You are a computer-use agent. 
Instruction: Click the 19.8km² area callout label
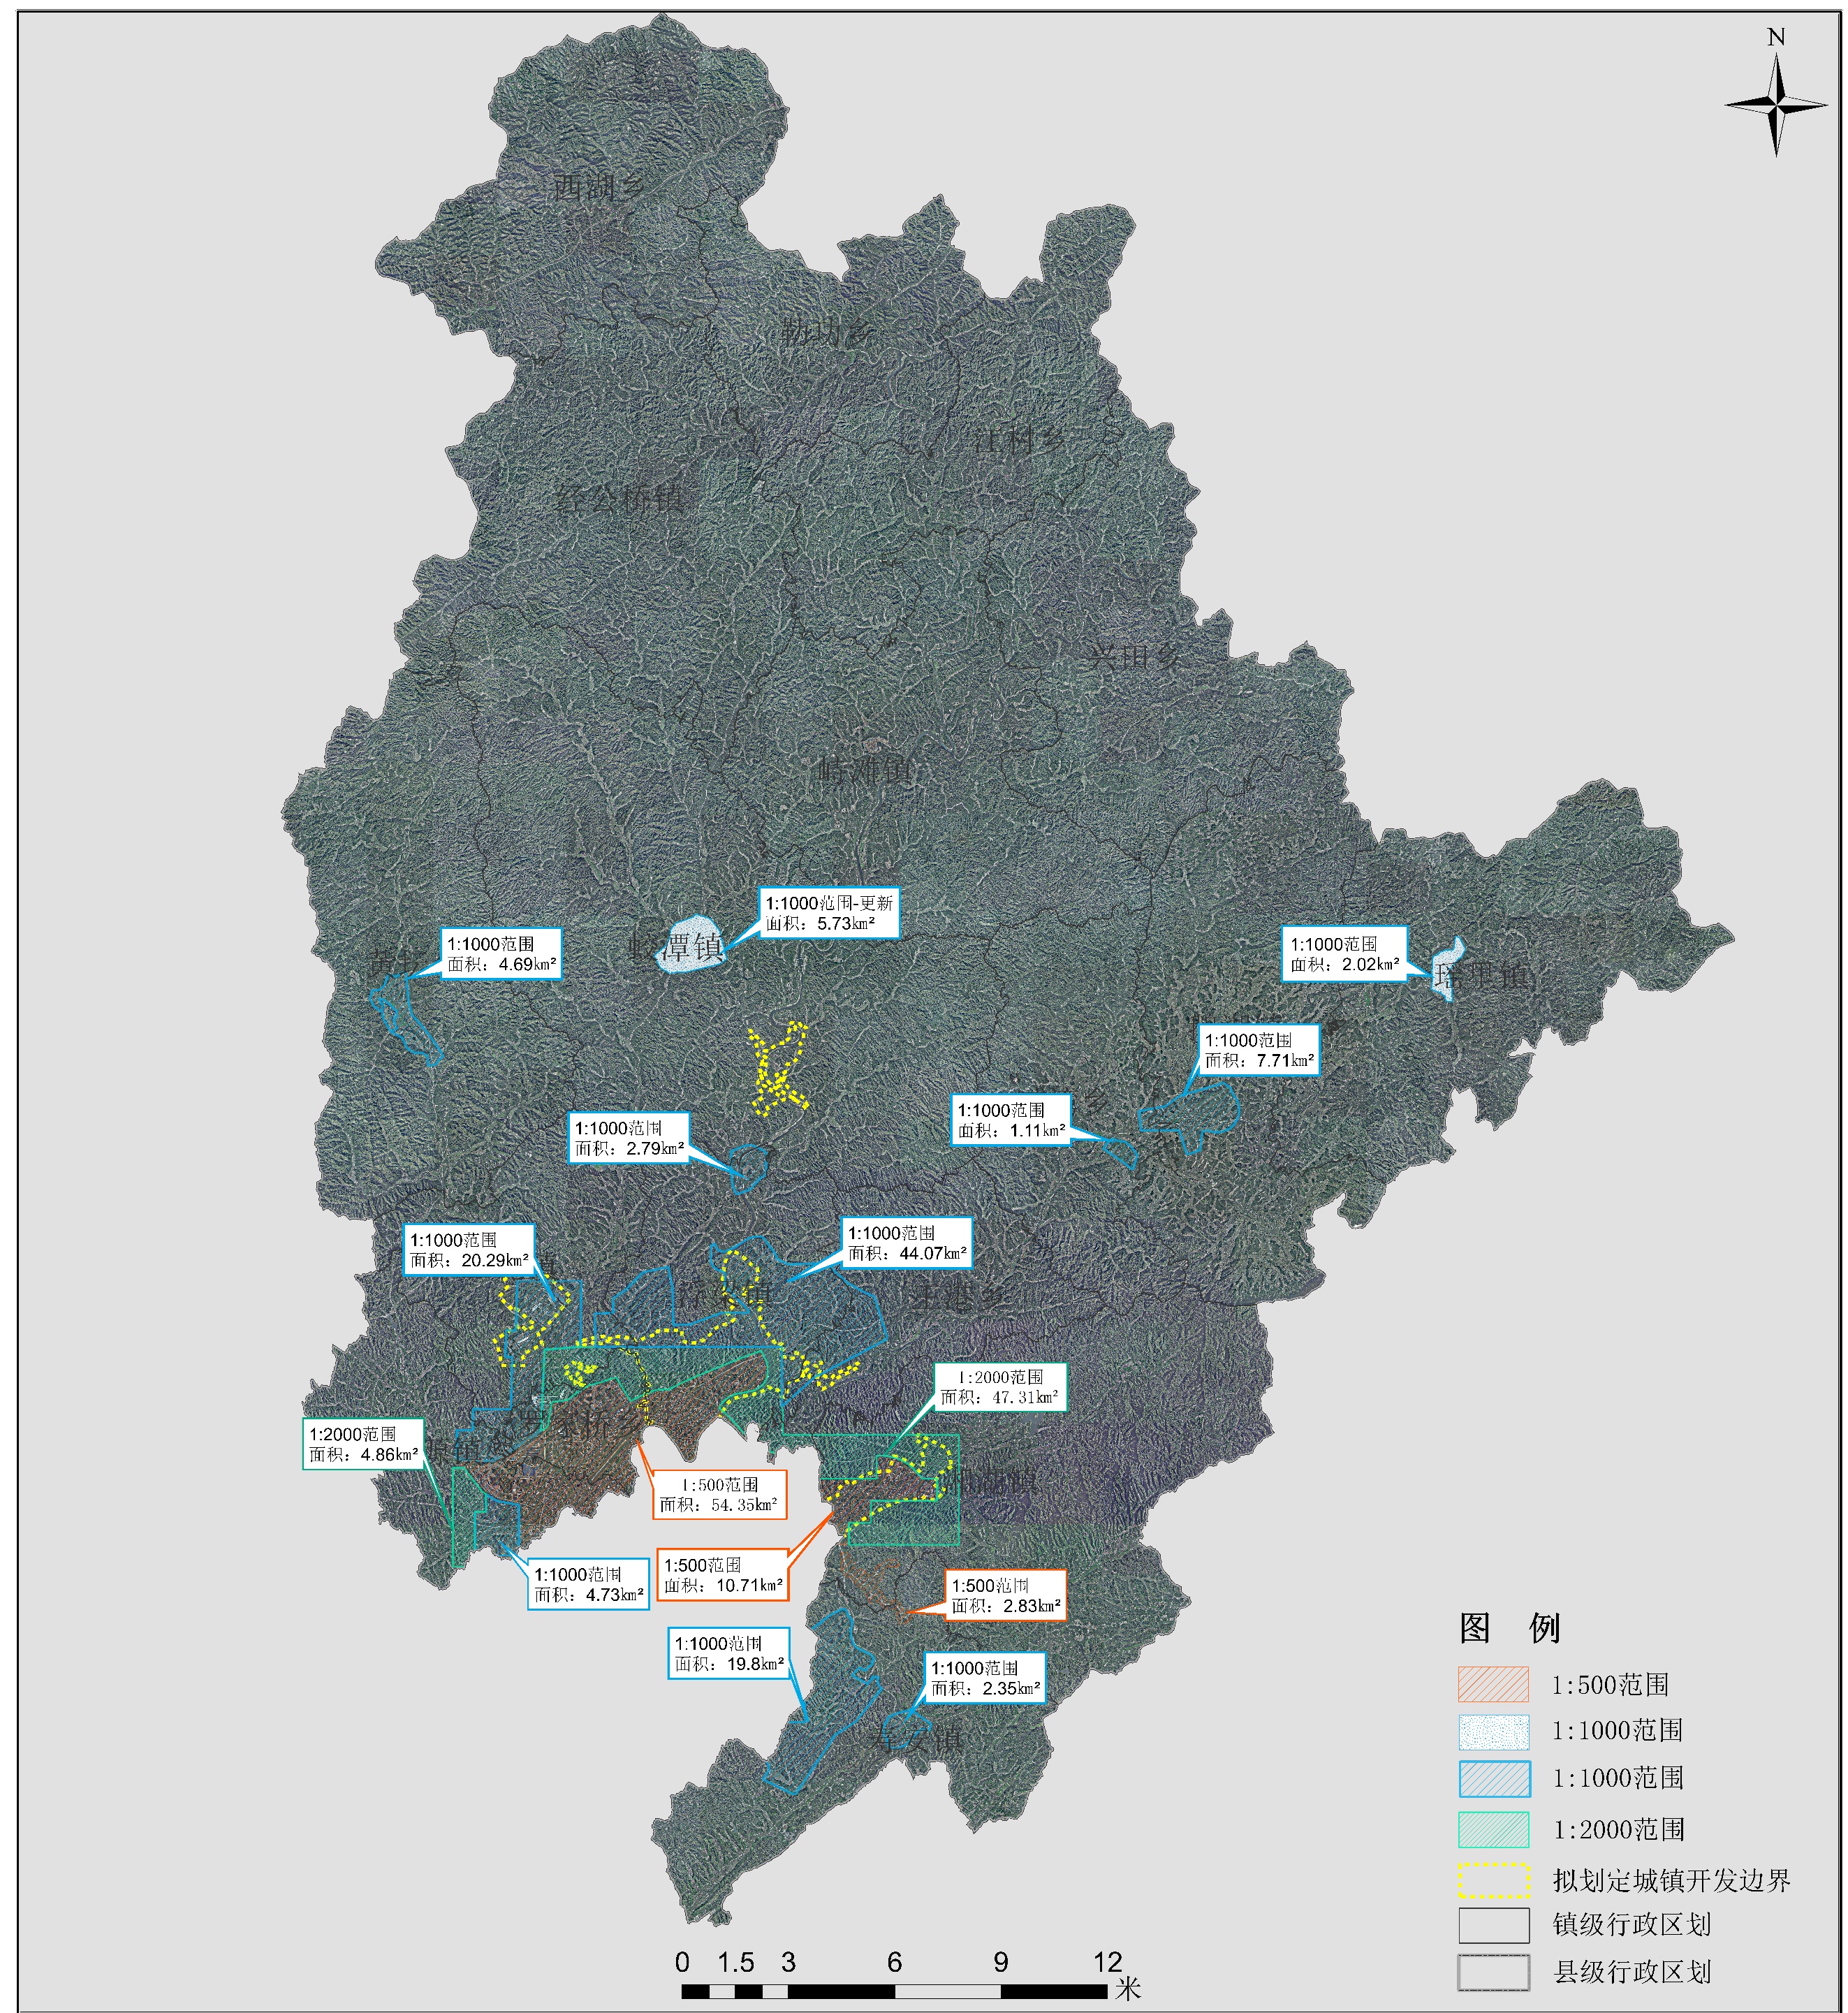tap(728, 1653)
